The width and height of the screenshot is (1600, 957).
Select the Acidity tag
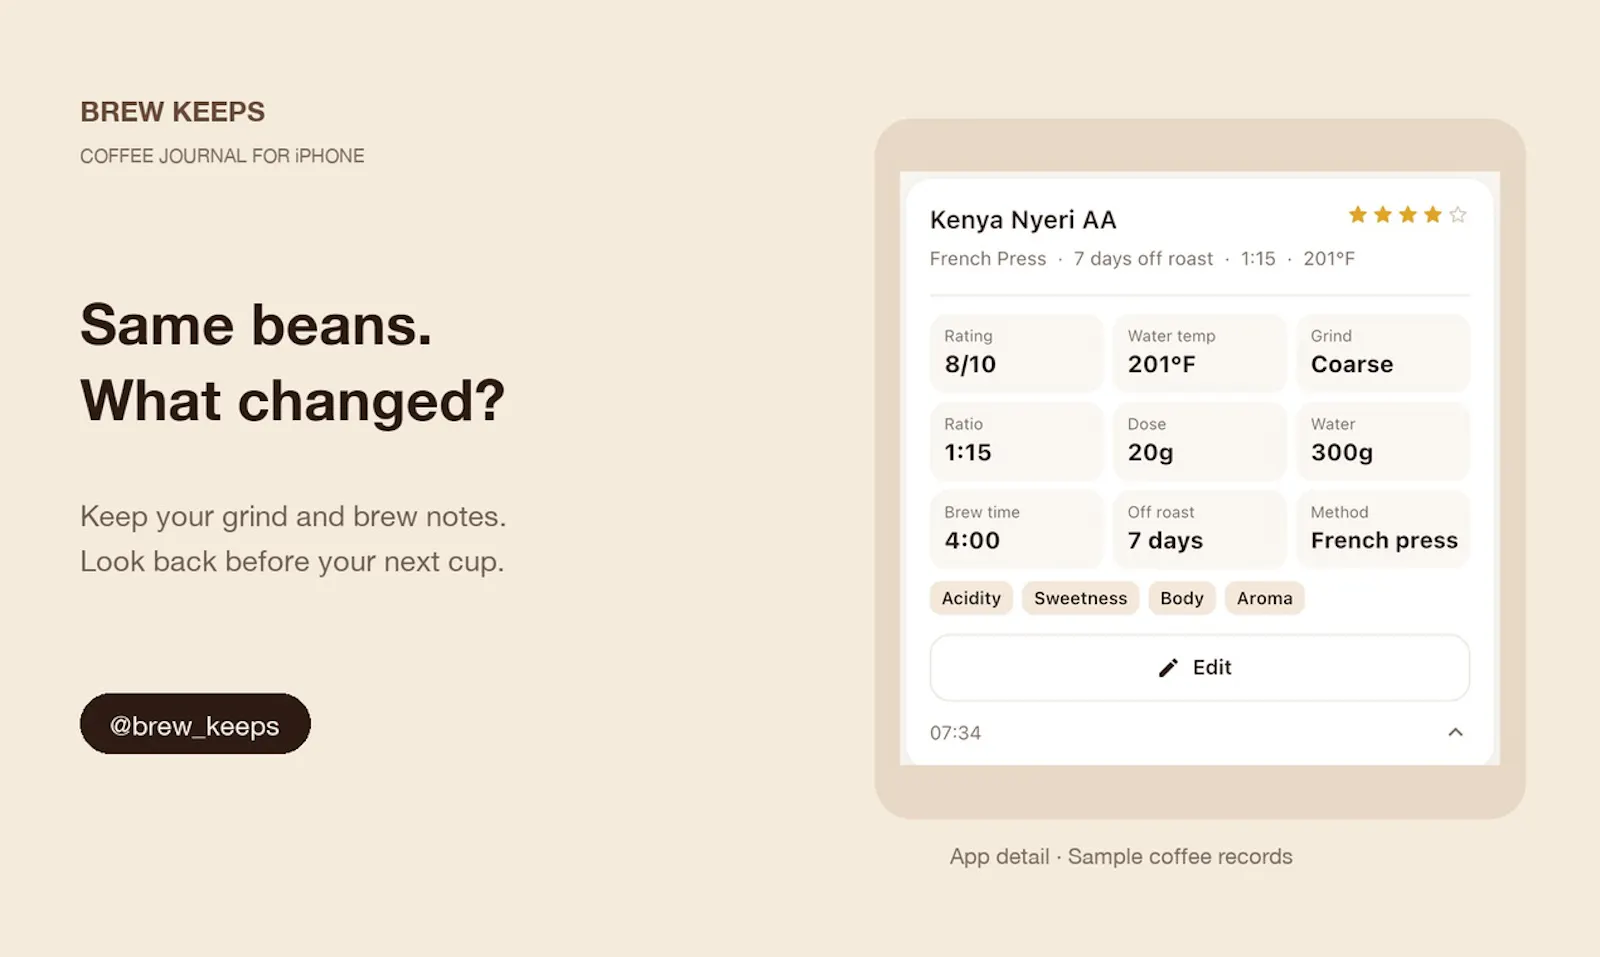click(x=971, y=598)
